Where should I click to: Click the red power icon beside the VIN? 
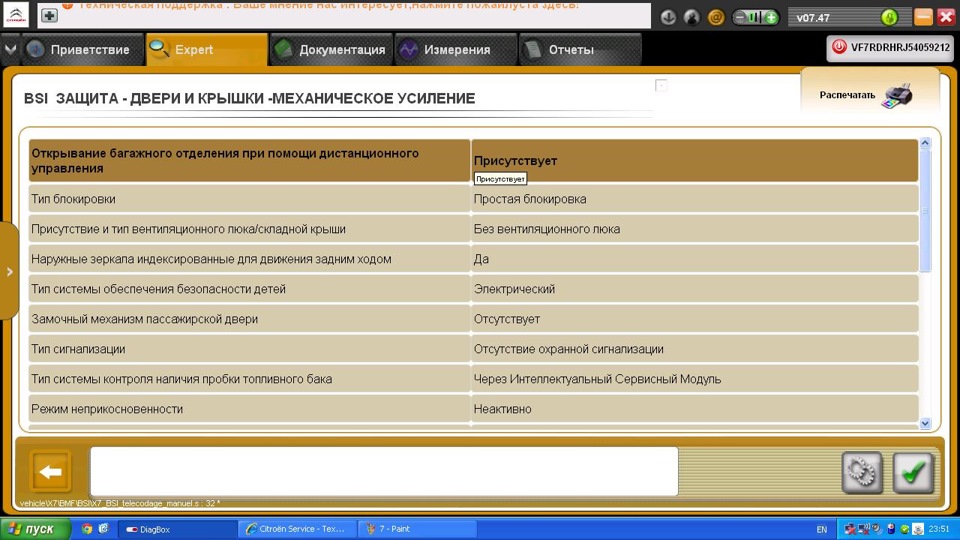[839, 47]
